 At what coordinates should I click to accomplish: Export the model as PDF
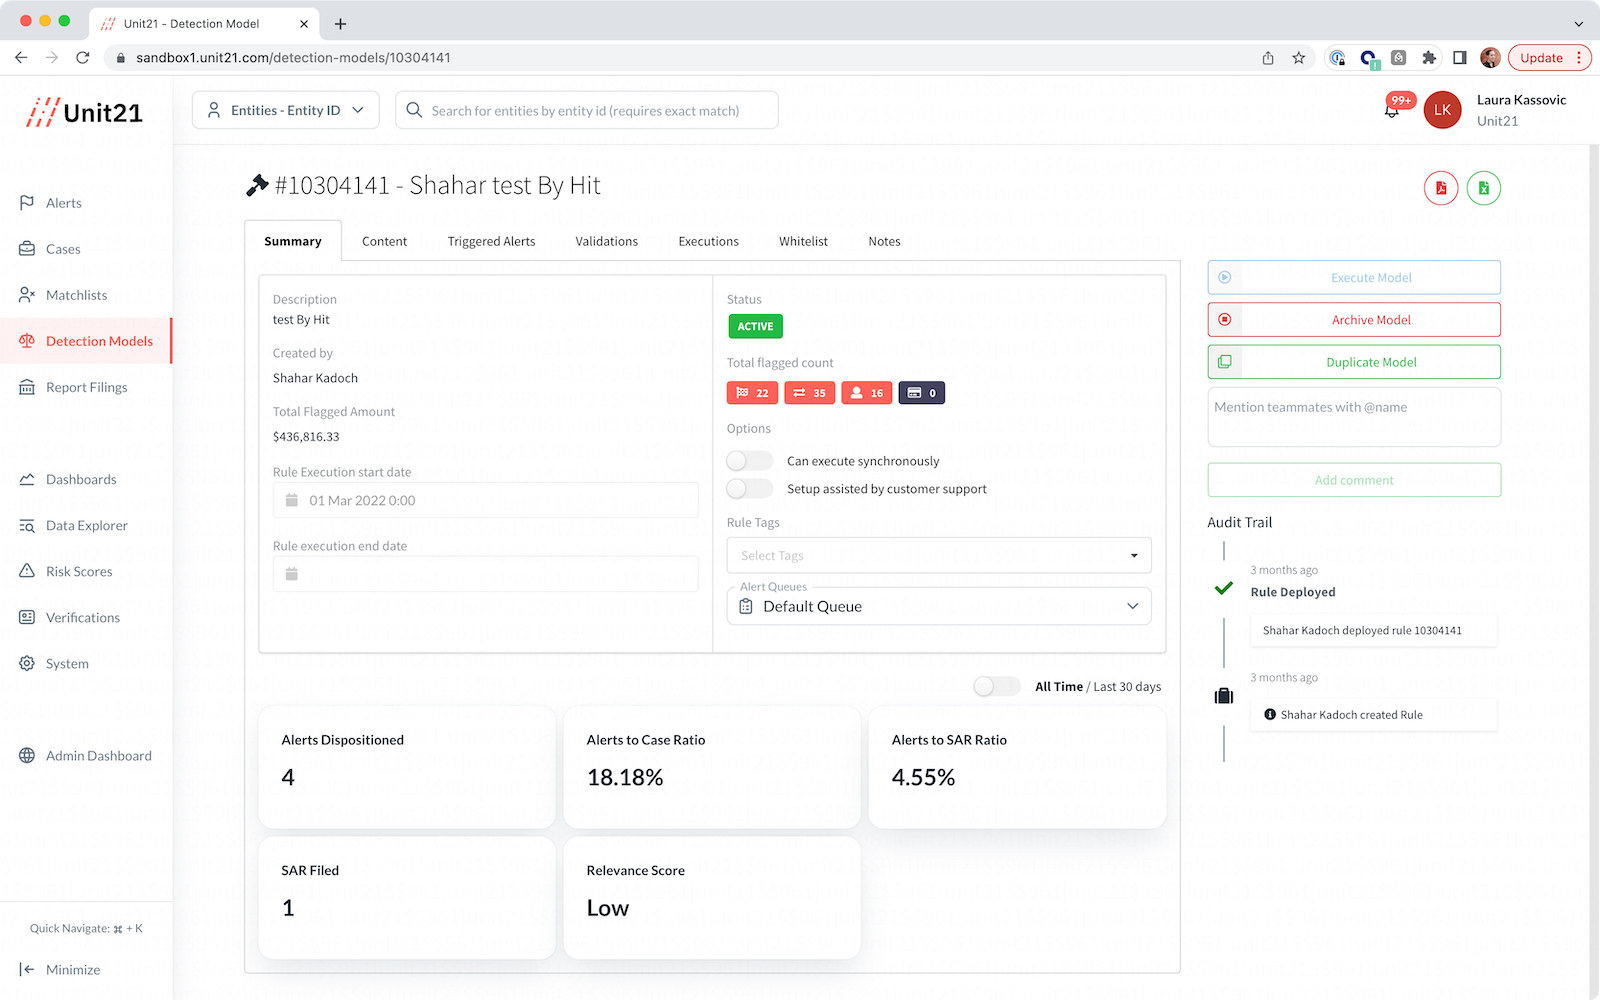[1441, 188]
